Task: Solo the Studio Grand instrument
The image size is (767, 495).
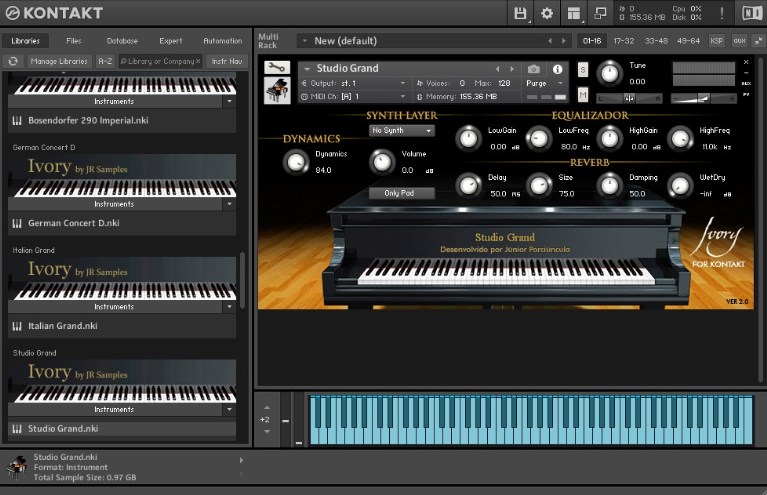Action: pyautogui.click(x=582, y=70)
